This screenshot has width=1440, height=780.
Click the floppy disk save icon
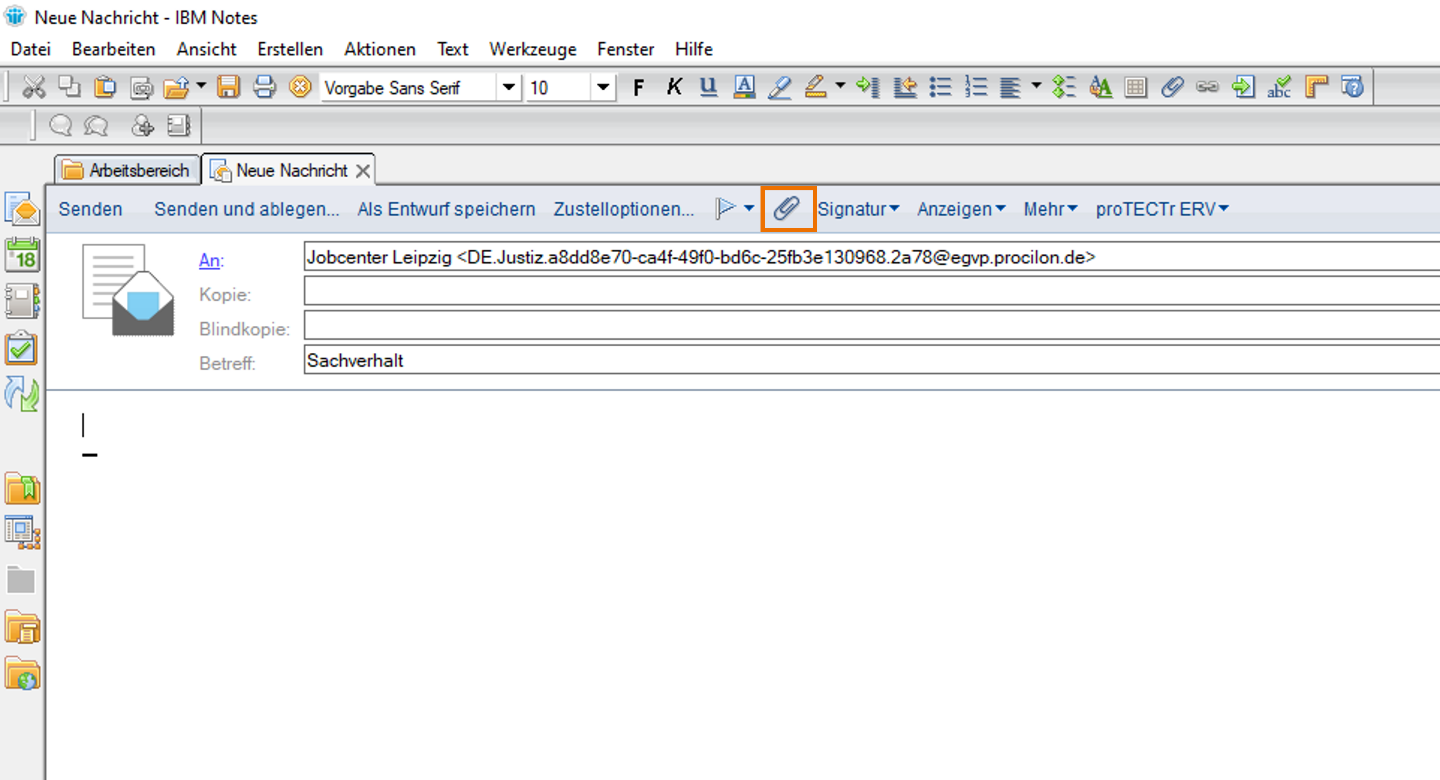click(229, 88)
